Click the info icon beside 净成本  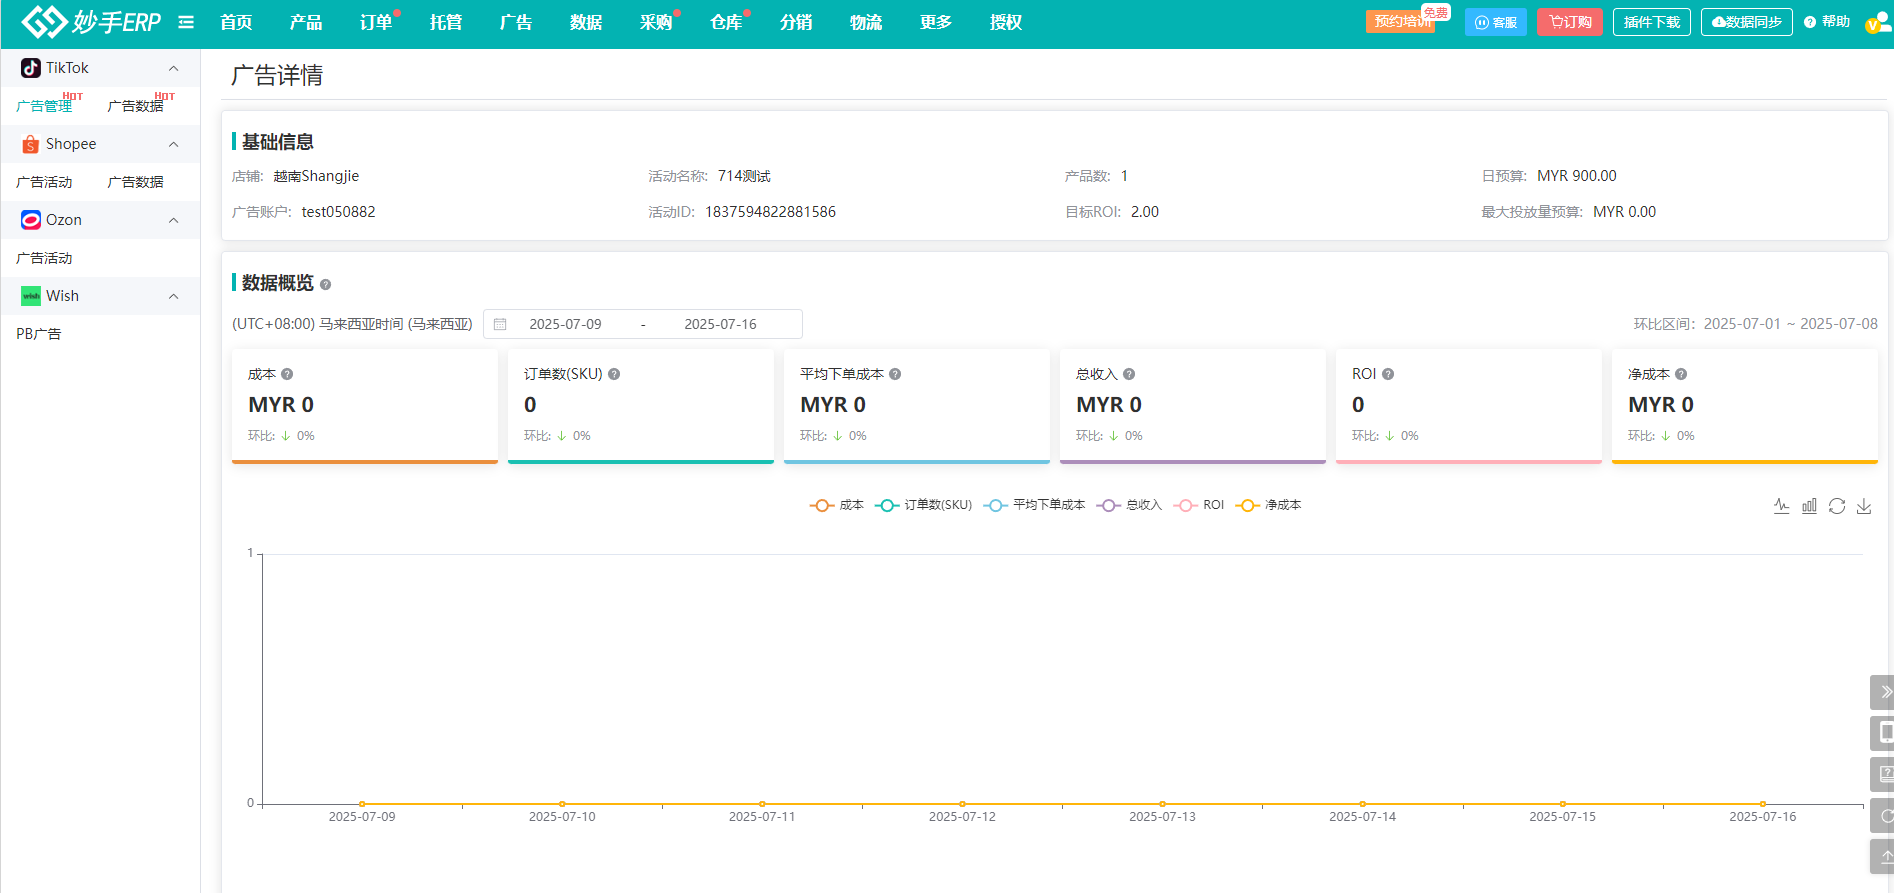point(1681,374)
